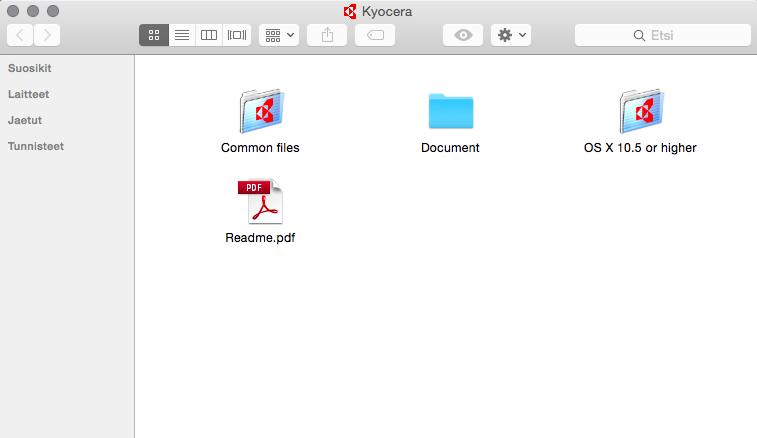Viewport: 757px width, 438px height.
Task: Click the Kyocera proxy icon in title bar
Action: [350, 11]
